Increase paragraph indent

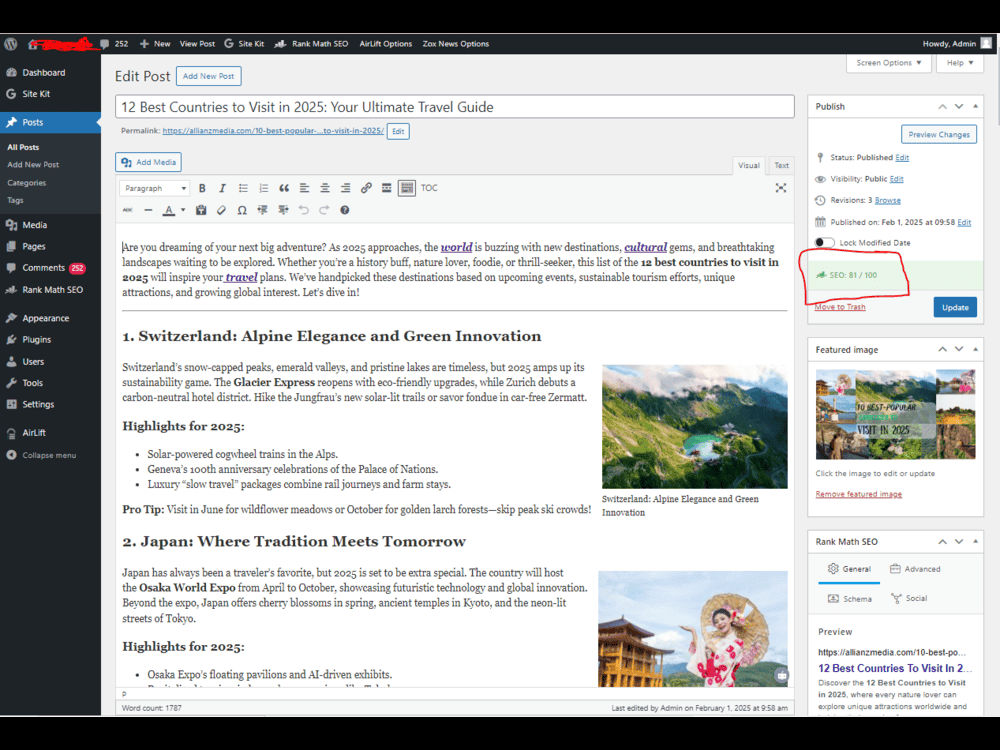[x=283, y=210]
